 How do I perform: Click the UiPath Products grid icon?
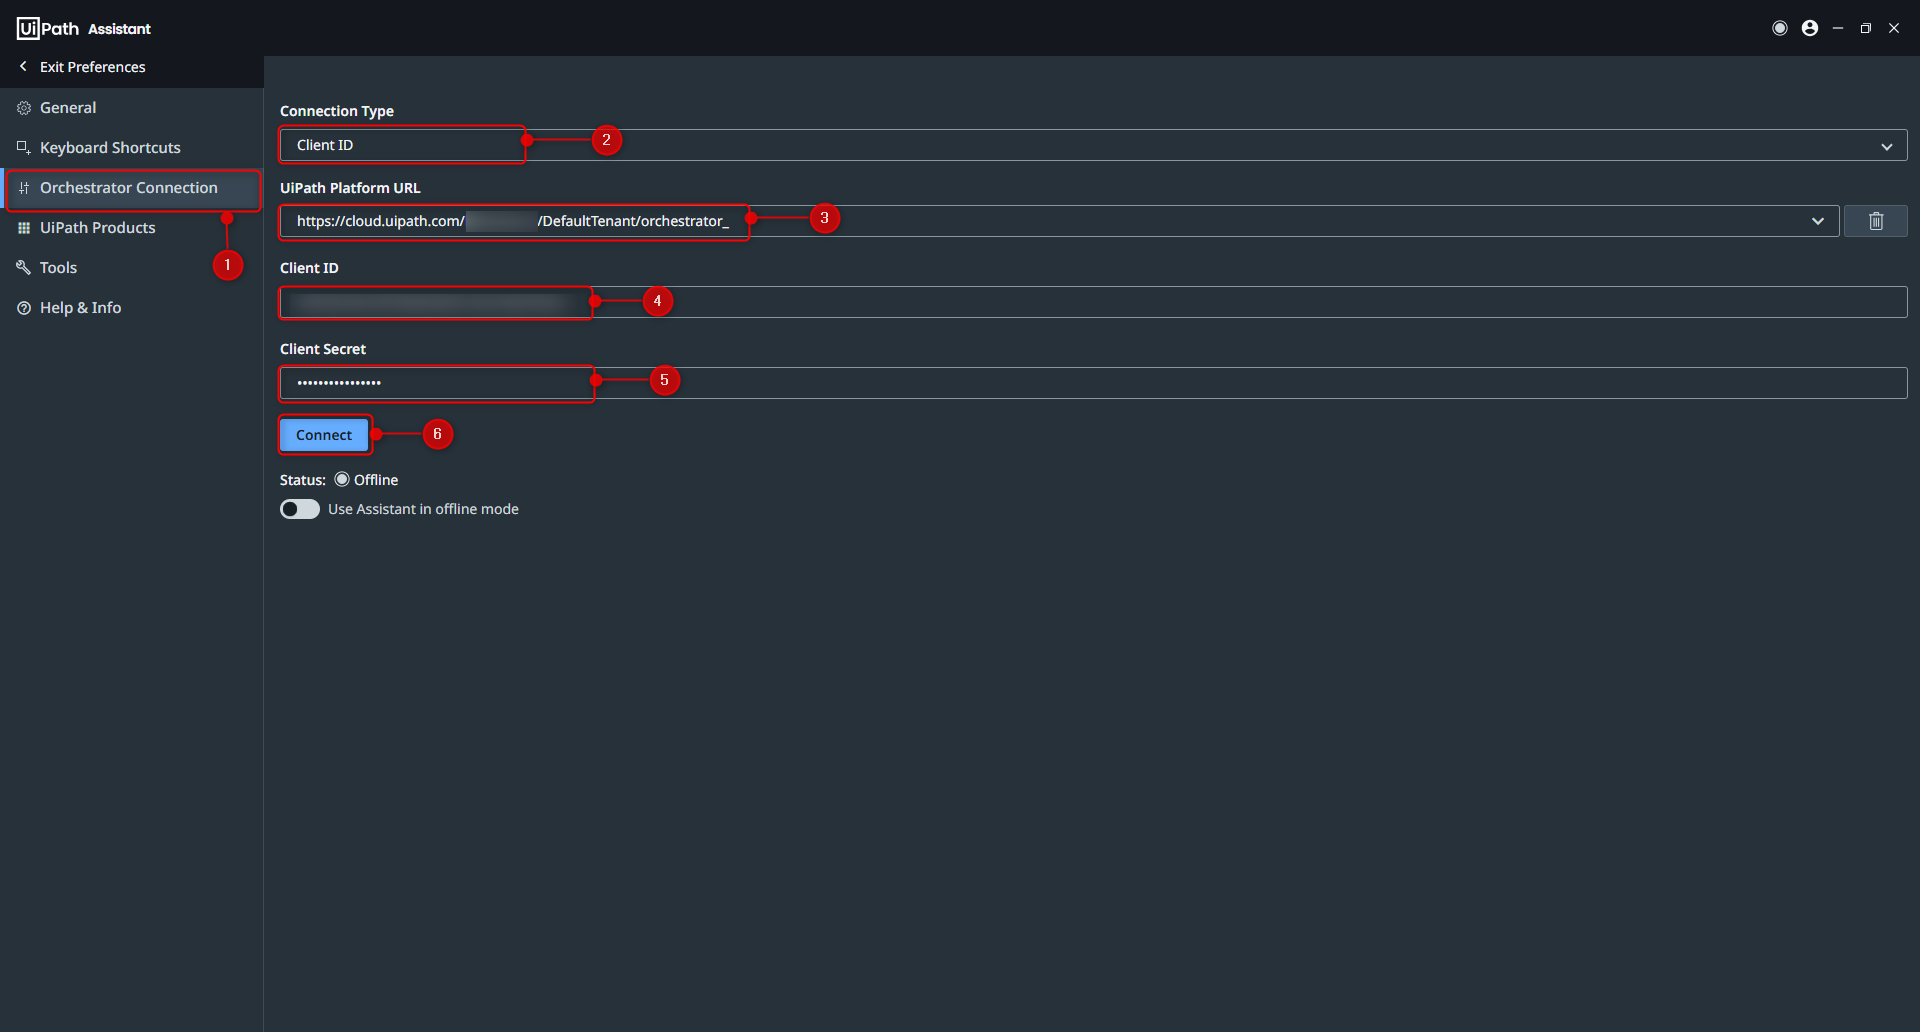(24, 228)
